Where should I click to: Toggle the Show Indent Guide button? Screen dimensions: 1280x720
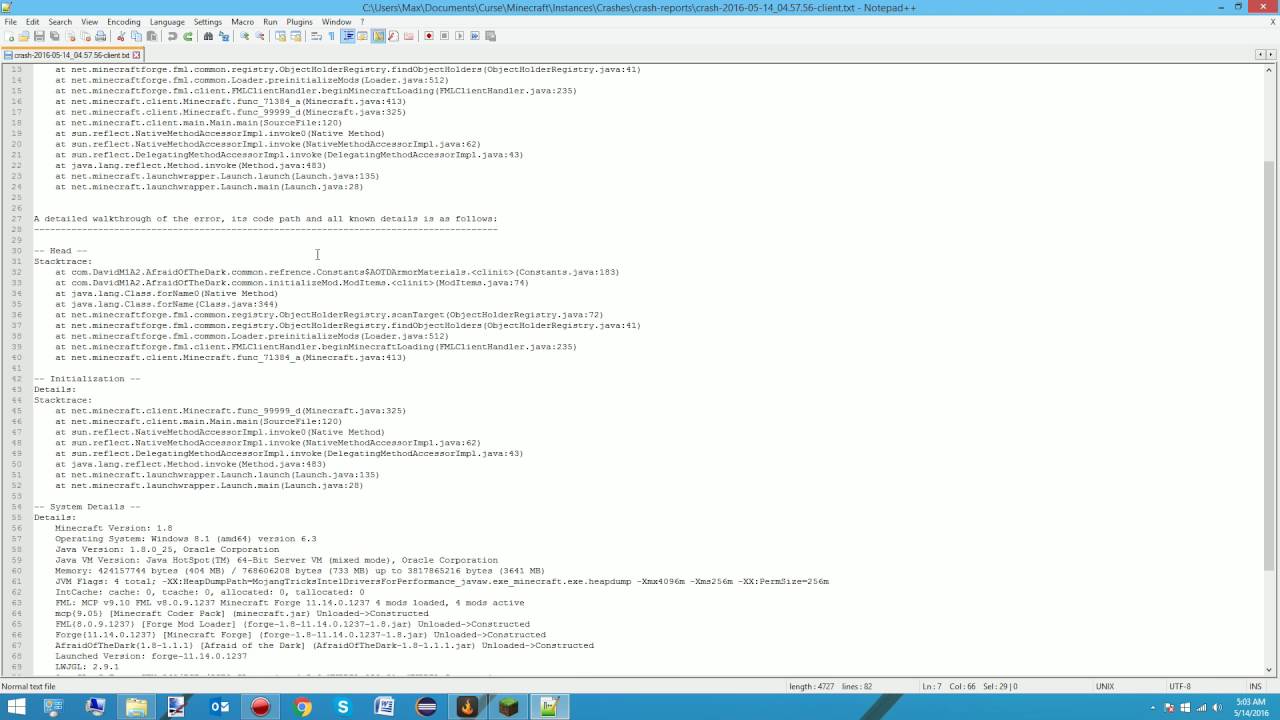(x=348, y=36)
